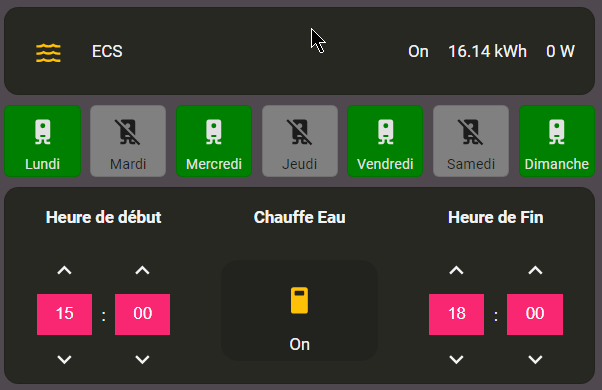Click the start hour field showing 15

(x=64, y=314)
